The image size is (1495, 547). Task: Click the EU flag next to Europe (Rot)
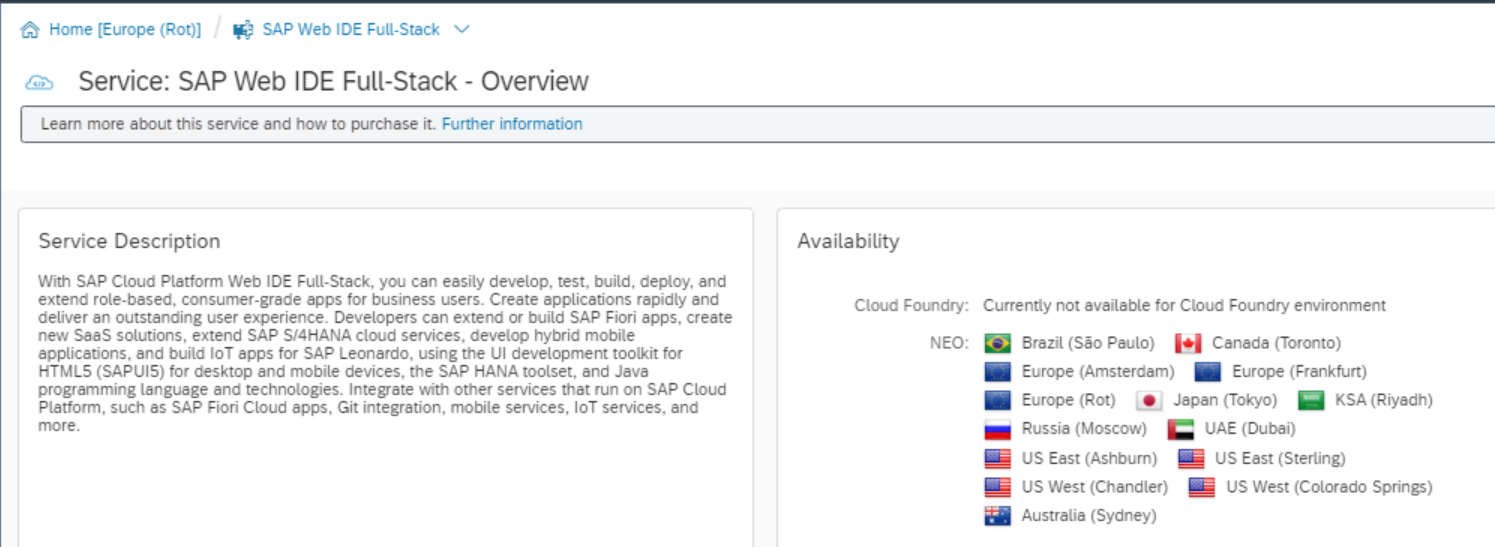(997, 401)
